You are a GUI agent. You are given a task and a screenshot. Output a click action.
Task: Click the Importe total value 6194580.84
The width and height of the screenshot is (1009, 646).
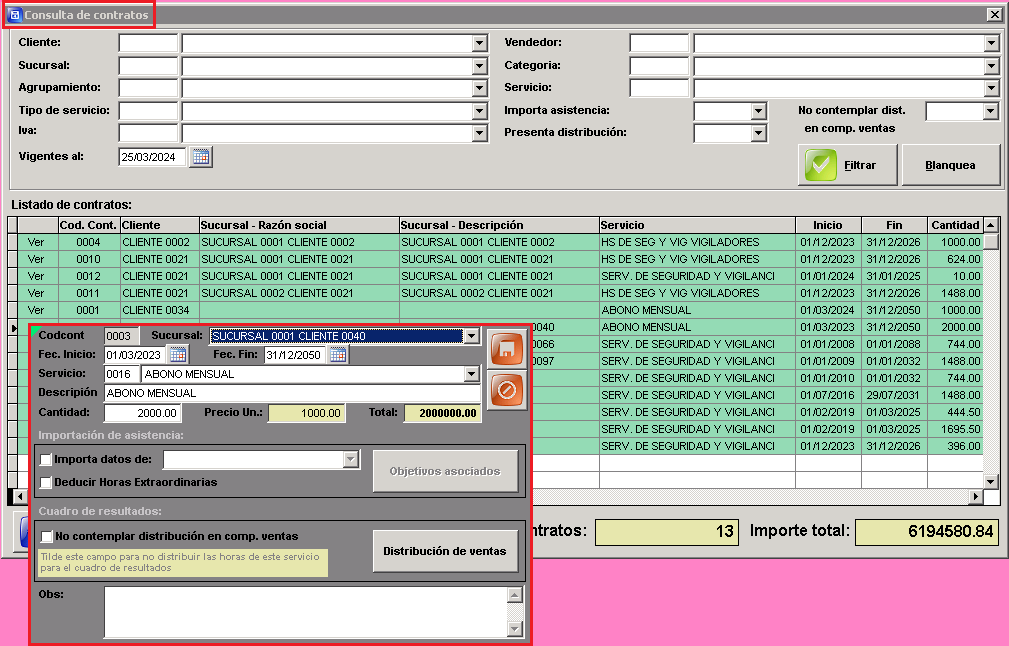click(x=927, y=532)
